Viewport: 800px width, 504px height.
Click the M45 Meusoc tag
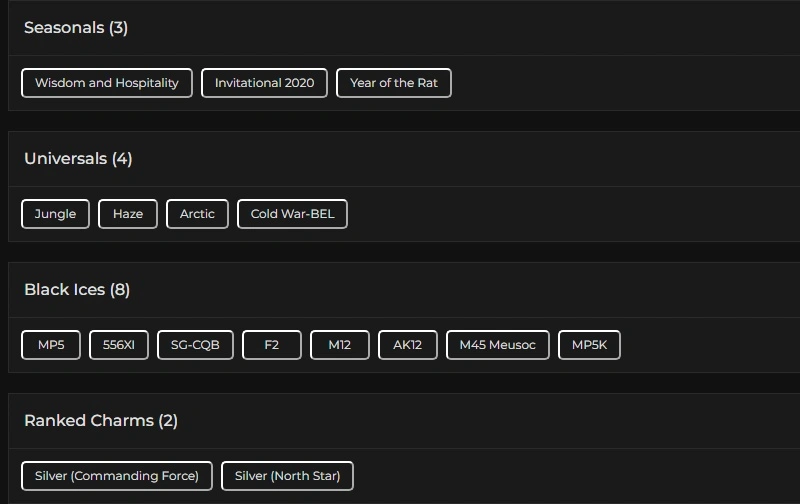point(497,345)
